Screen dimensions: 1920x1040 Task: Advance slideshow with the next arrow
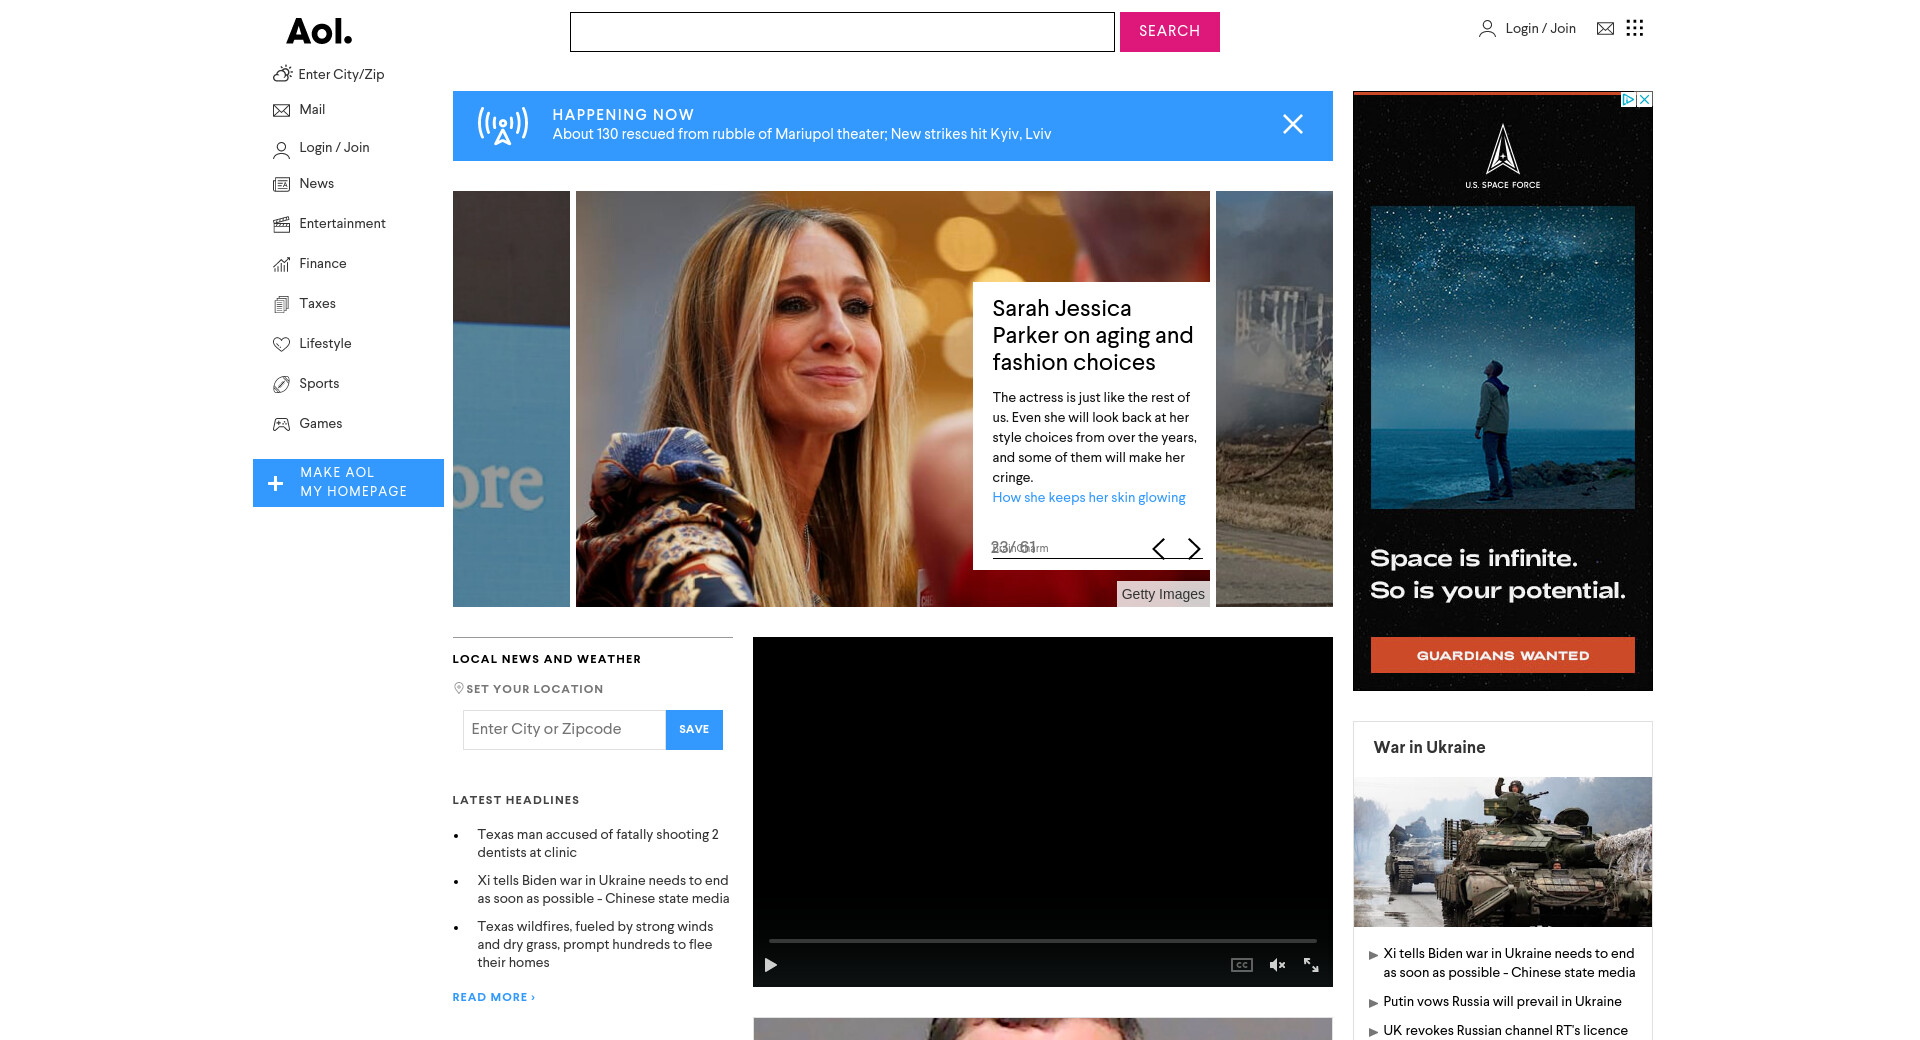pyautogui.click(x=1194, y=548)
